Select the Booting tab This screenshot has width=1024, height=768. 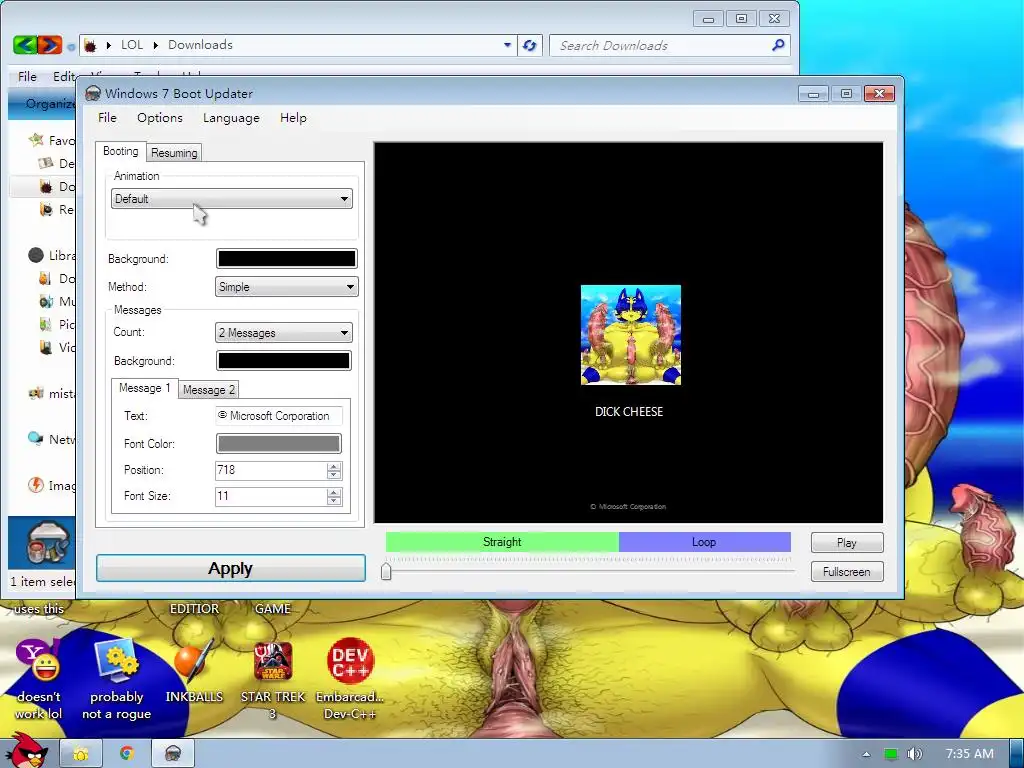coord(121,151)
